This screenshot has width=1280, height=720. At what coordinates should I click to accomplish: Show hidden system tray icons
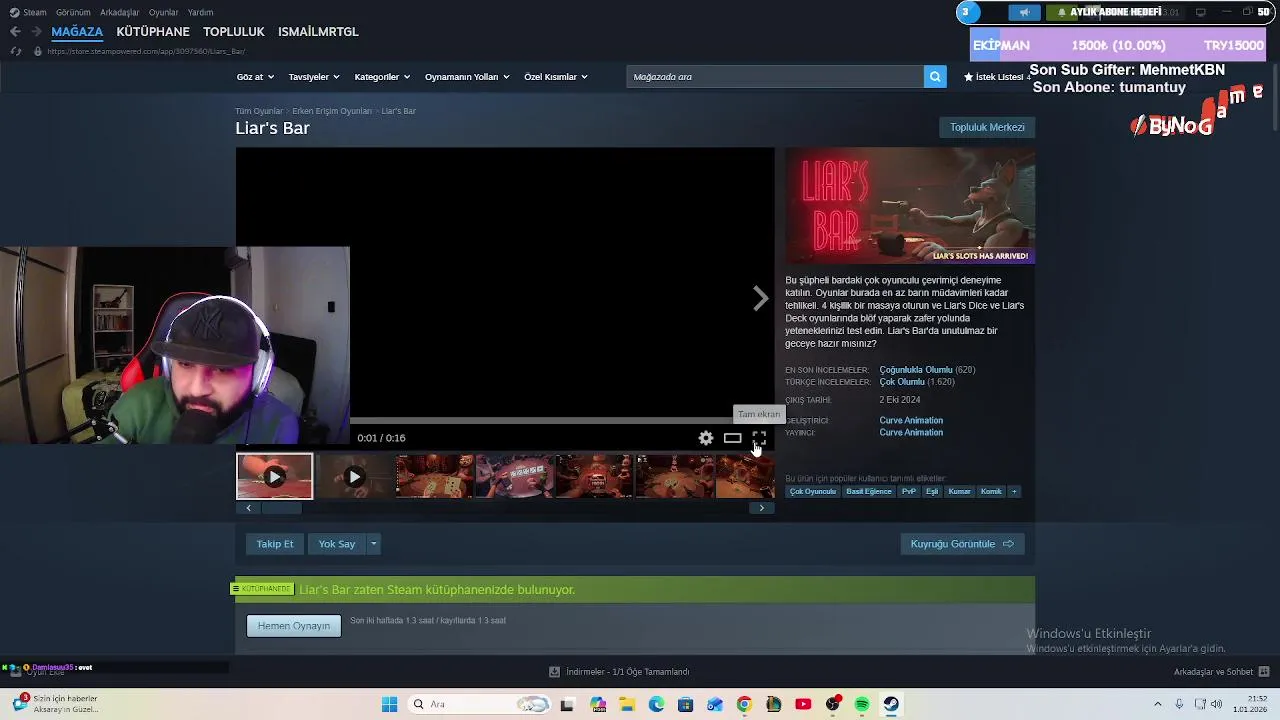click(1158, 704)
